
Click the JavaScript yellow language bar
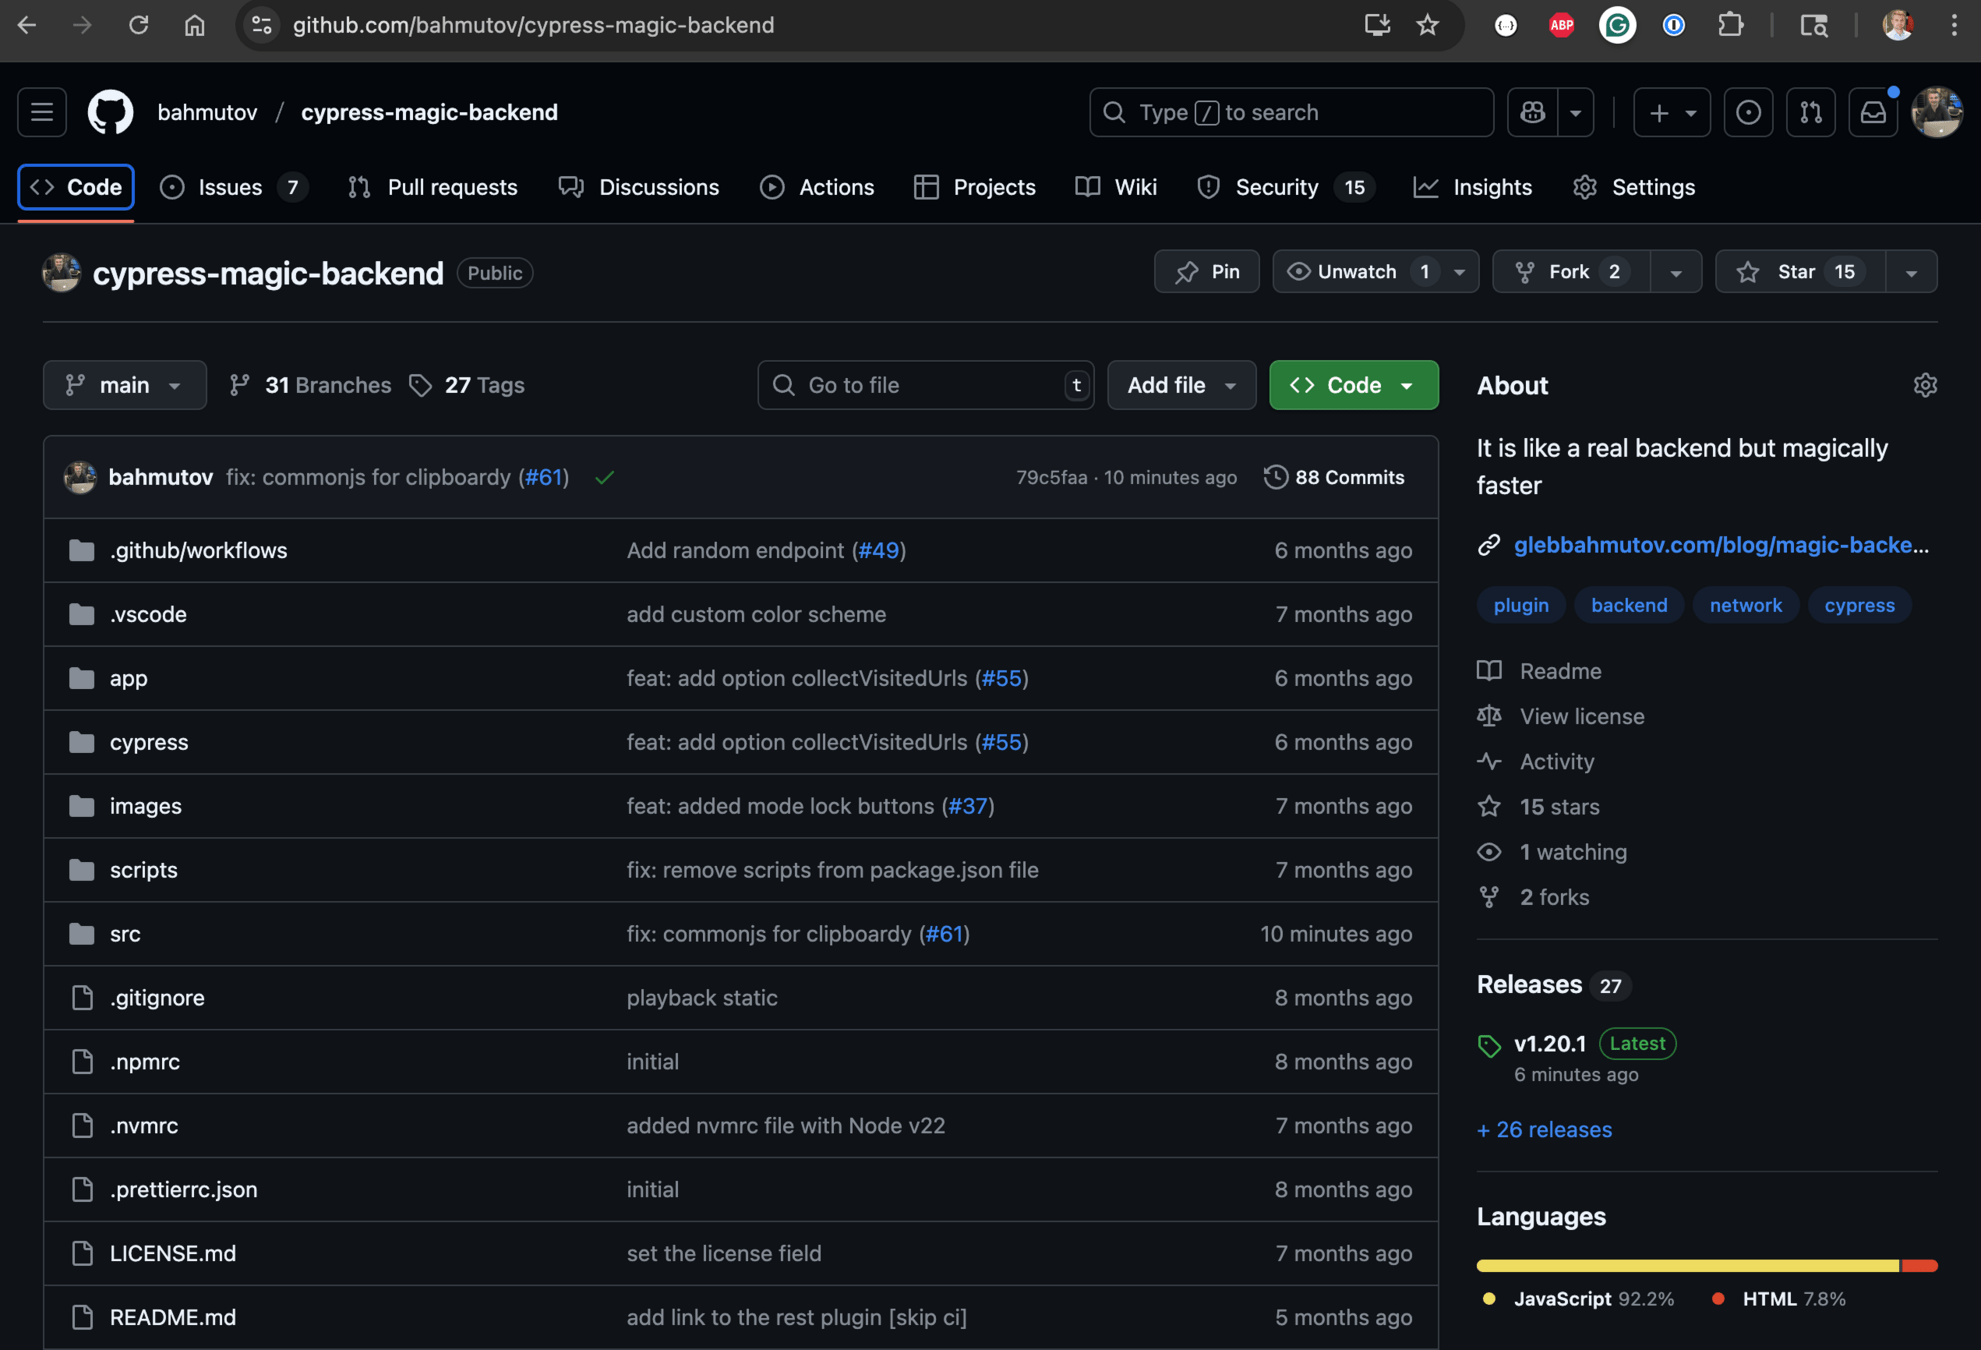click(x=1686, y=1266)
